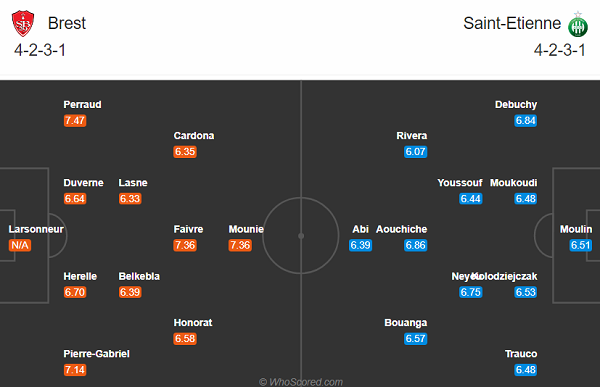Open Perraud's 7.47 rating badge
This screenshot has width=600, height=387.
75,121
